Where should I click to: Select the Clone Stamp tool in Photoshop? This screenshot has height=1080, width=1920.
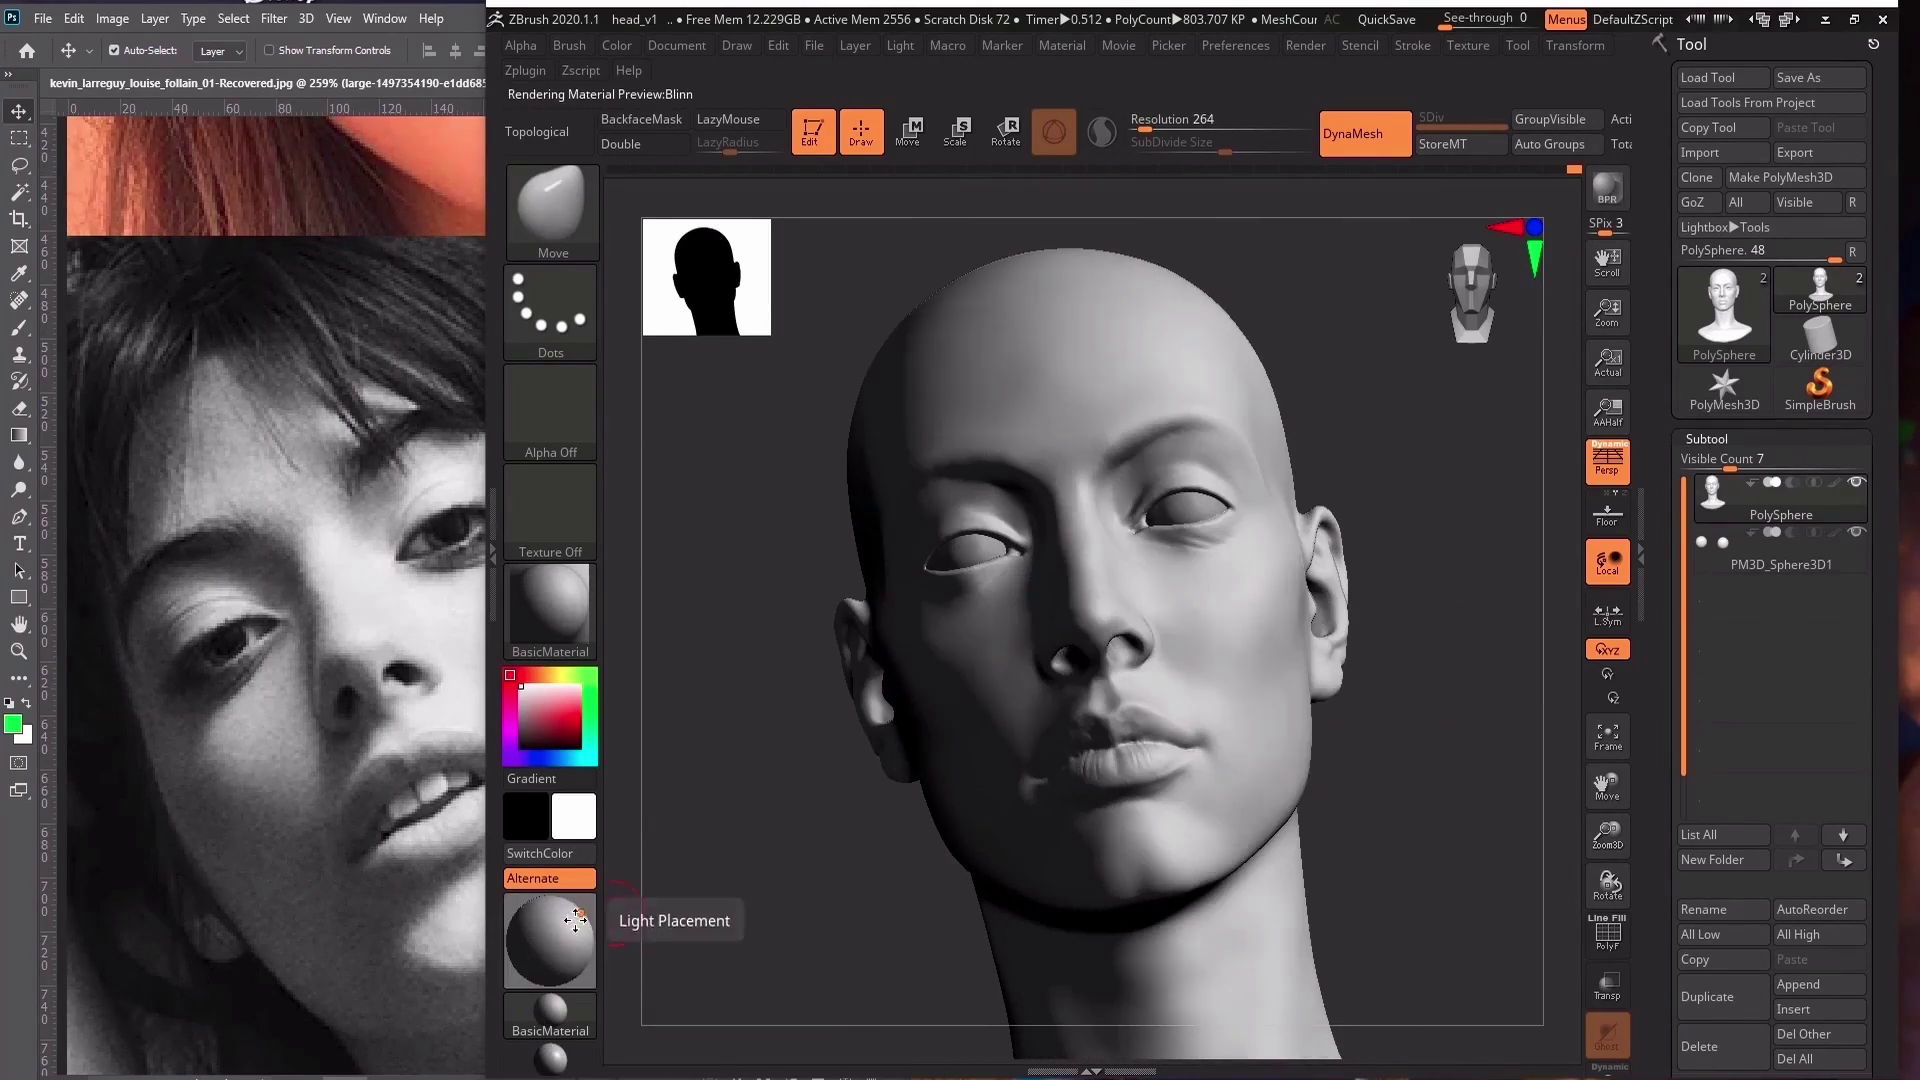(x=19, y=354)
